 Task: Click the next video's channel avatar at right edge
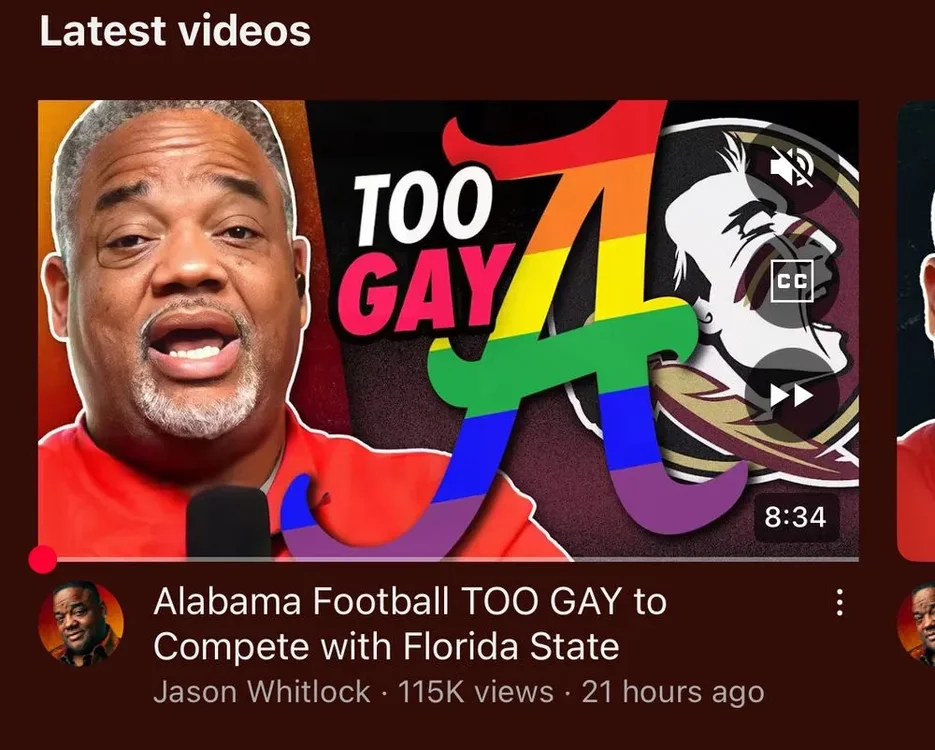pyautogui.click(x=917, y=623)
